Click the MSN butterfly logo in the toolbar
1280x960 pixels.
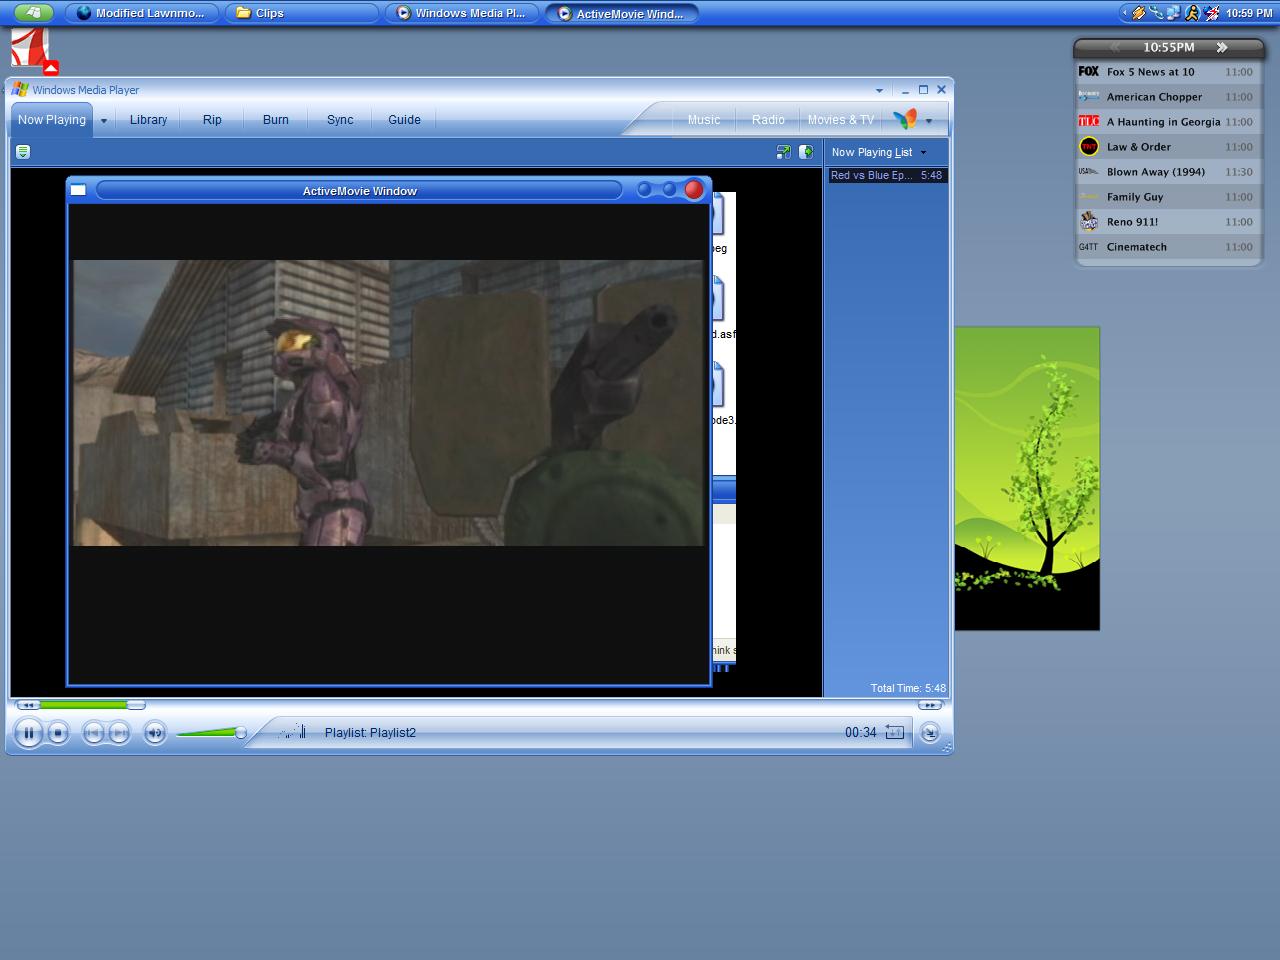tap(907, 118)
